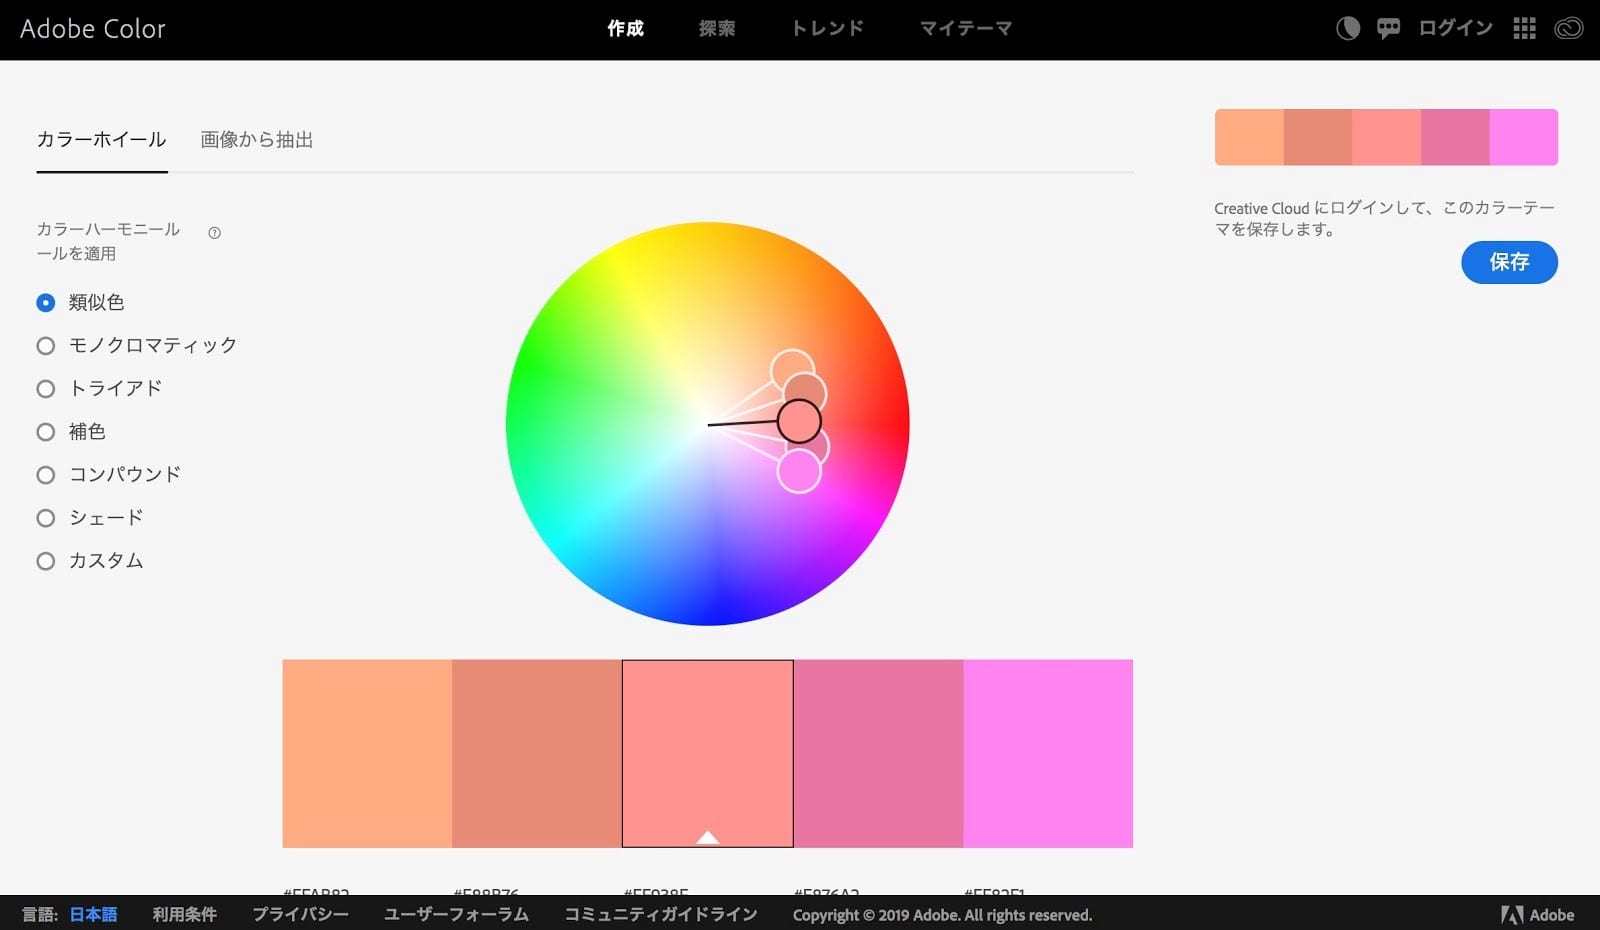Select the 補色 harmony rule
The image size is (1600, 930).
(71, 431)
